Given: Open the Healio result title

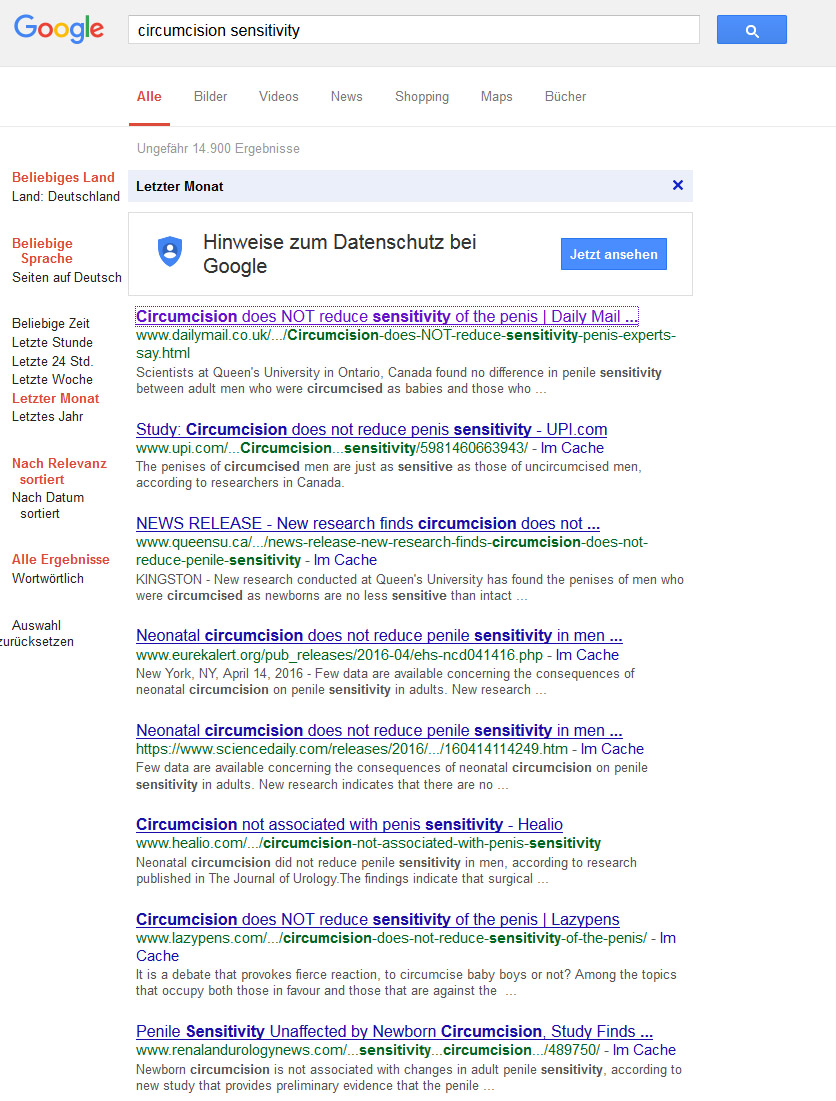Looking at the screenshot, I should point(350,825).
